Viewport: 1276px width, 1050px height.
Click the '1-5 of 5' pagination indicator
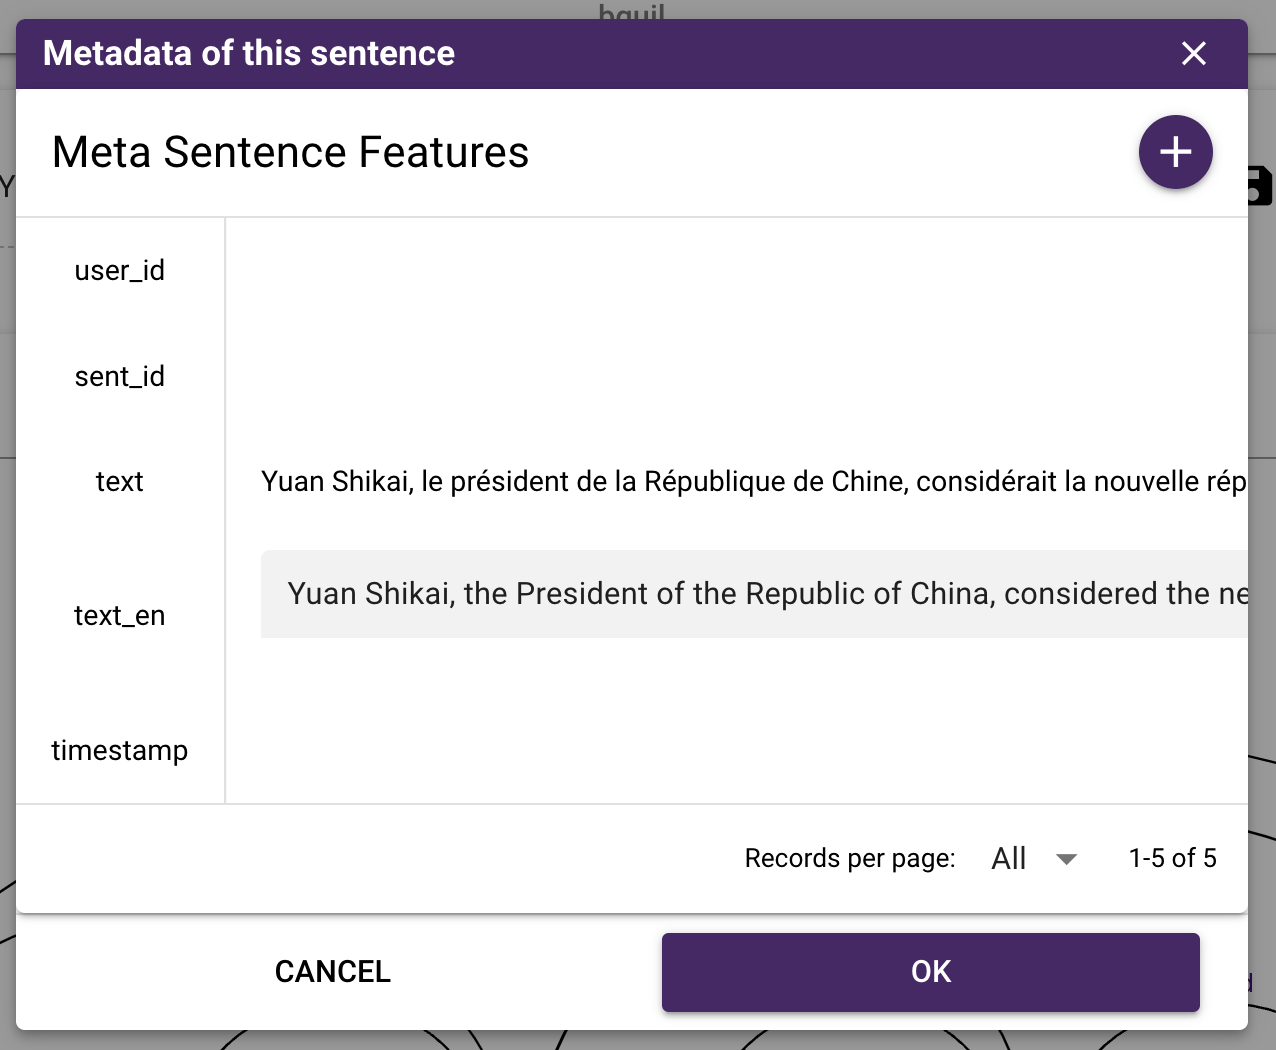pyautogui.click(x=1173, y=859)
